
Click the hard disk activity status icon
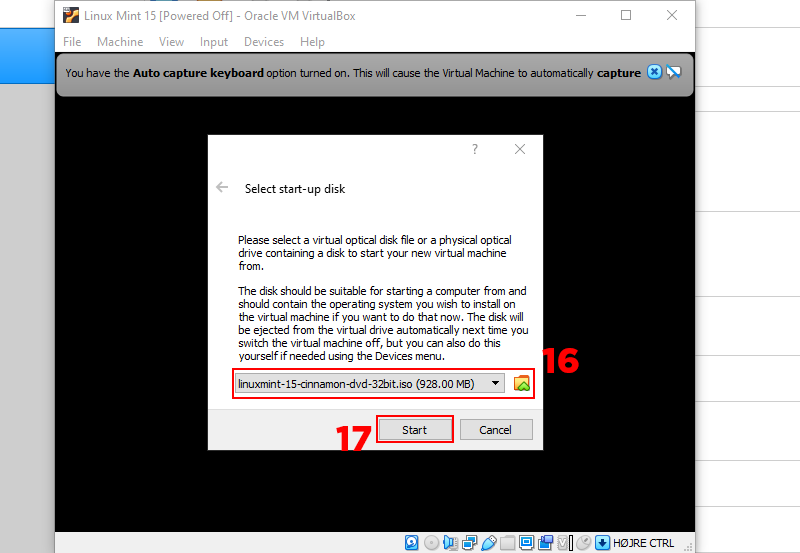[x=412, y=543]
